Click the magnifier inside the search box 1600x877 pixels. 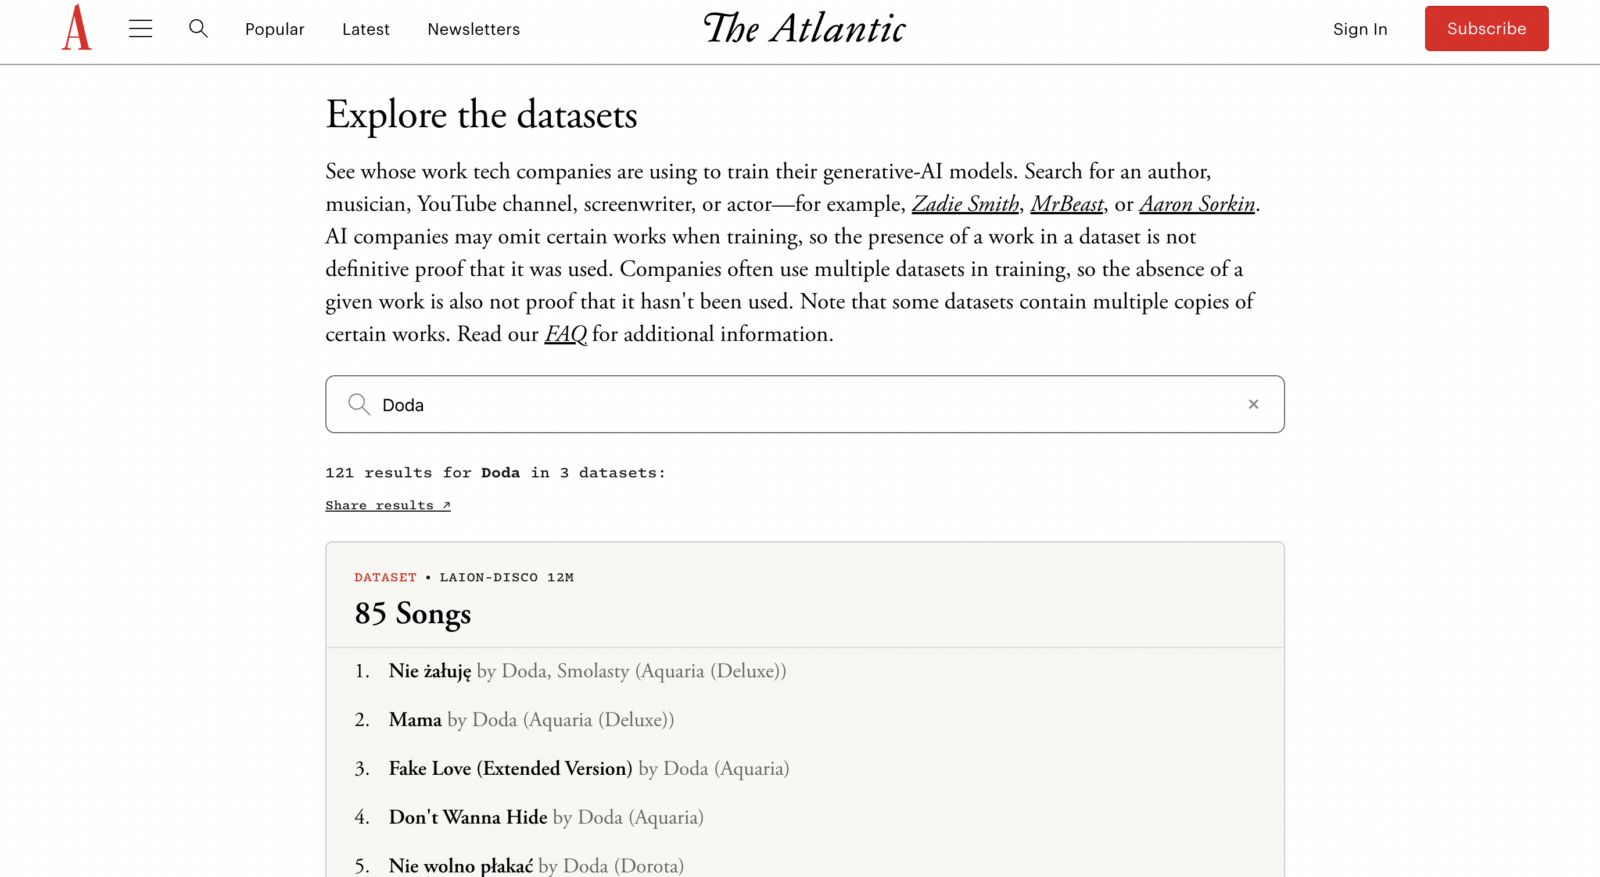point(358,404)
